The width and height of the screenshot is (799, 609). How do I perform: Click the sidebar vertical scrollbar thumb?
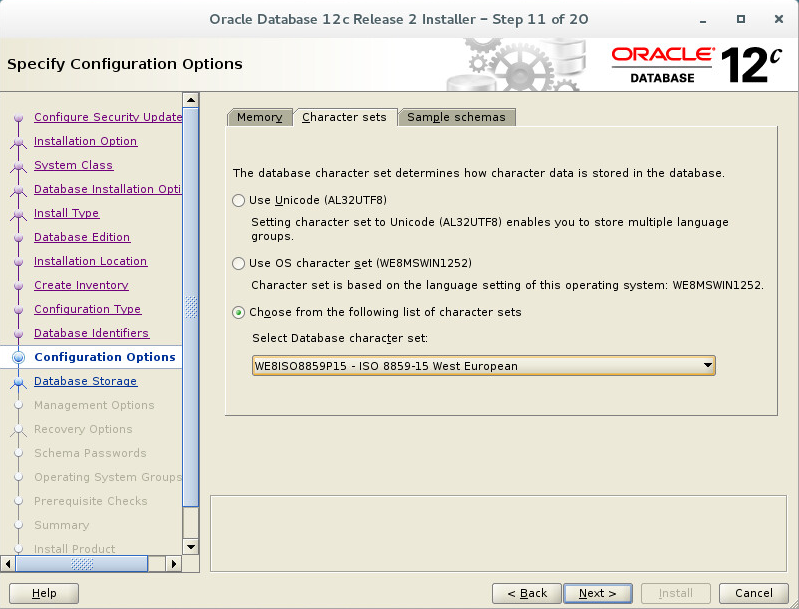click(191, 307)
